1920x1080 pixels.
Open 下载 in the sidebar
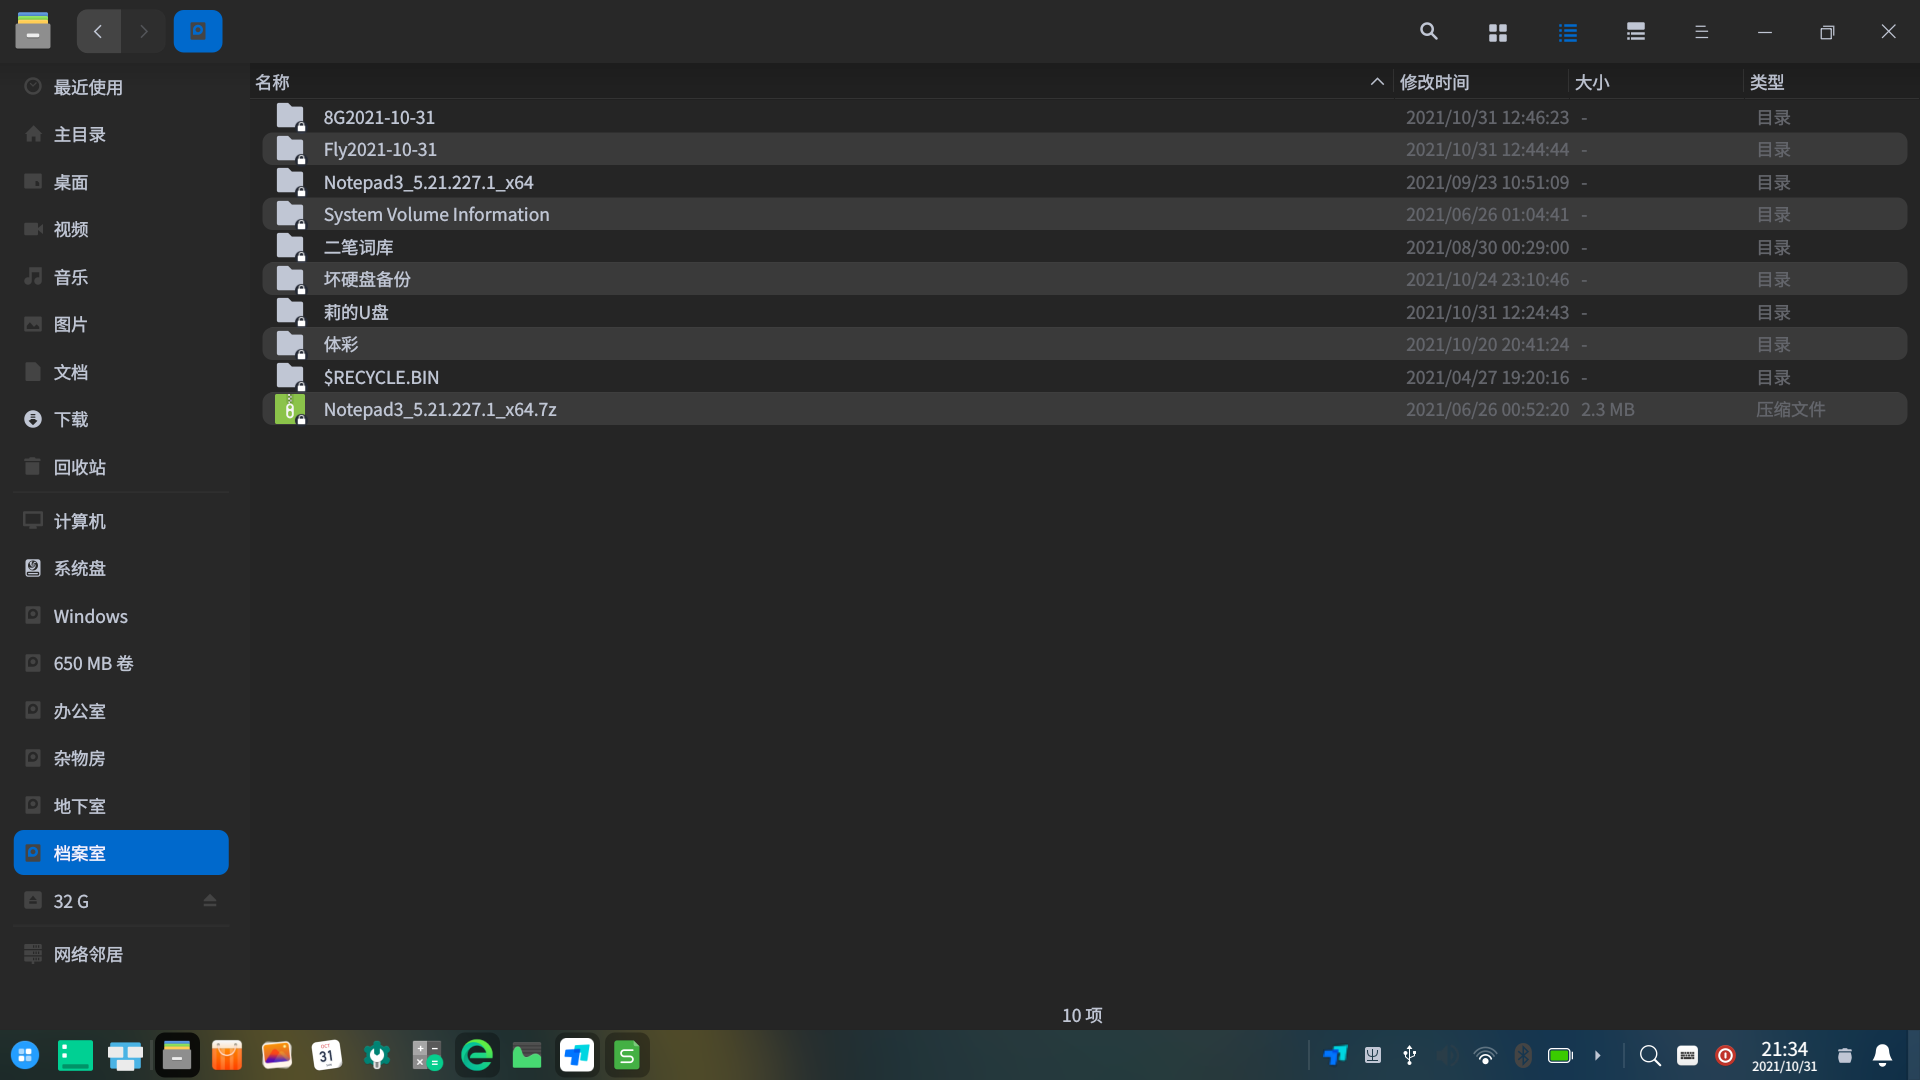coord(70,419)
